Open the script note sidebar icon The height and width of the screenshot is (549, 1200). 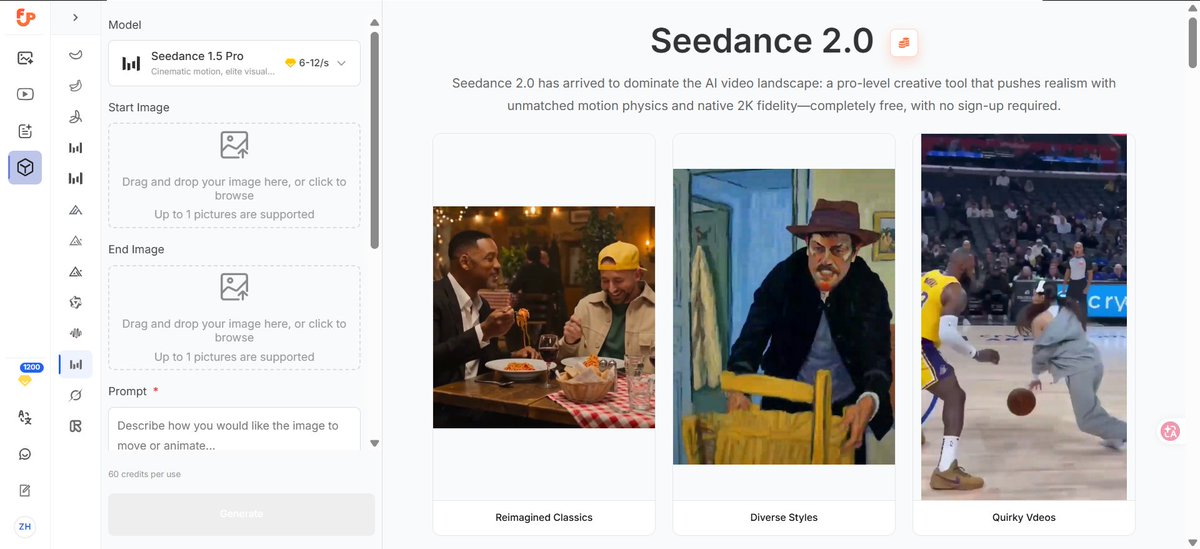(25, 131)
